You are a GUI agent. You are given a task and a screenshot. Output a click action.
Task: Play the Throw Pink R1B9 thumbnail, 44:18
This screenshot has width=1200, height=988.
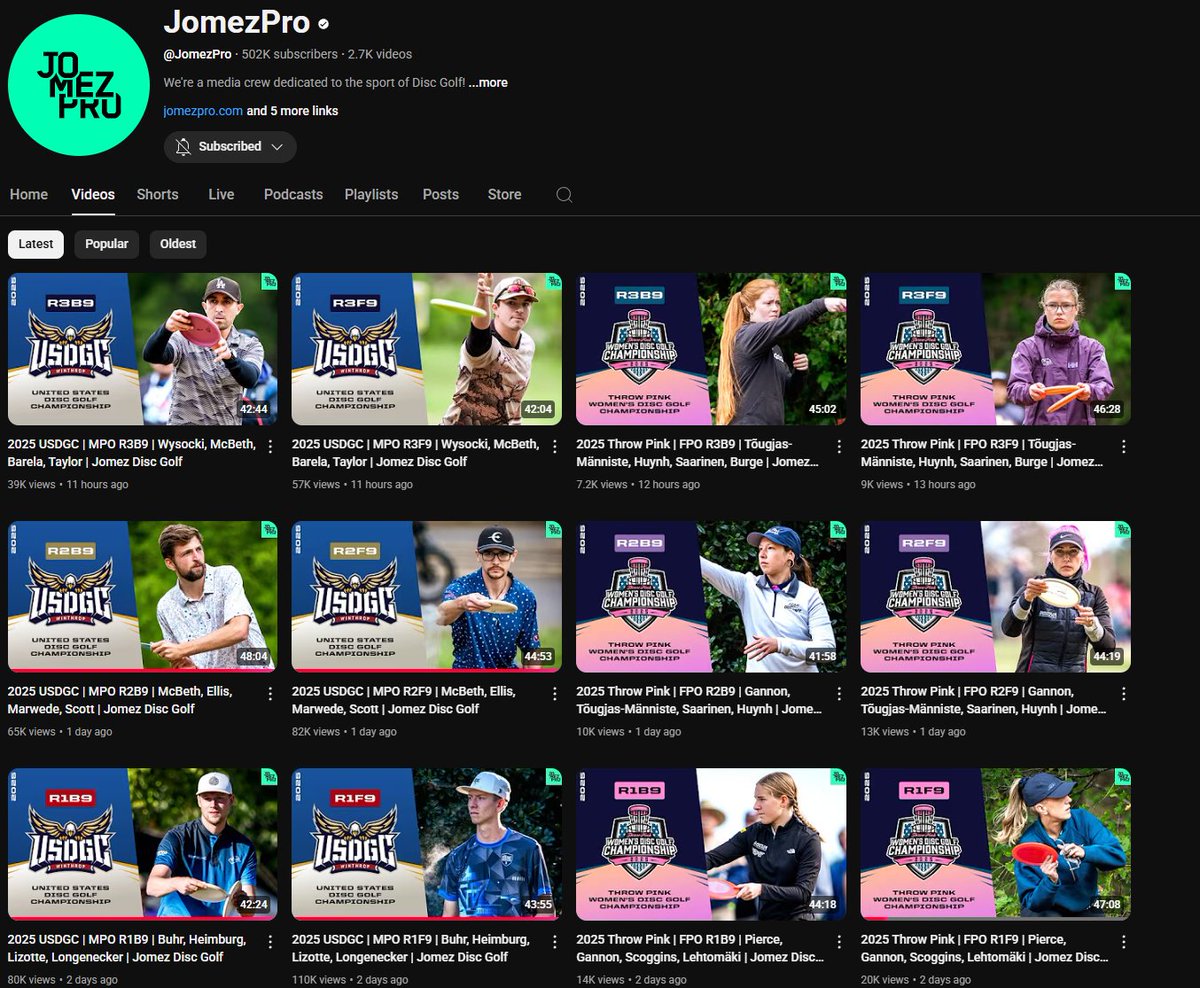[x=711, y=844]
